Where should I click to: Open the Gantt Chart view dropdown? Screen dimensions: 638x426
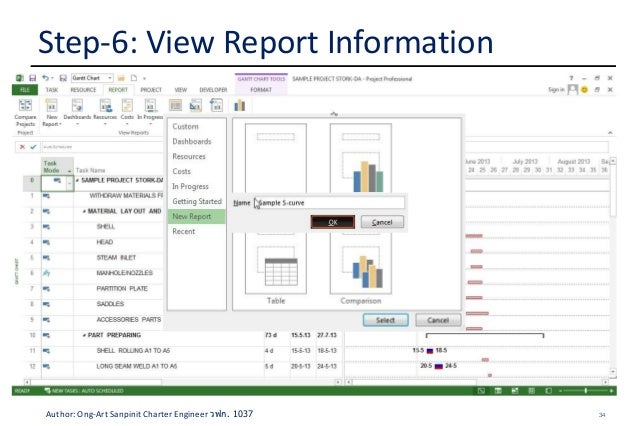[x=110, y=78]
